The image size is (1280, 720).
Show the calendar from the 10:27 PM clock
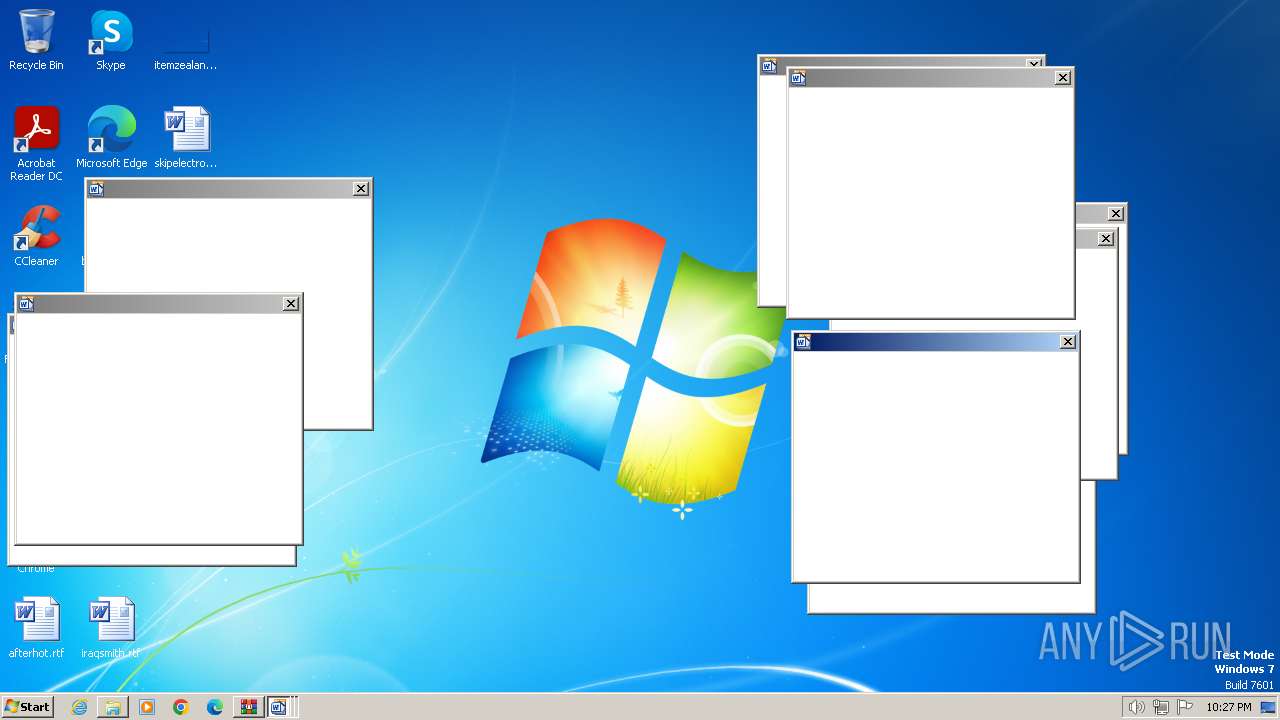tap(1228, 707)
